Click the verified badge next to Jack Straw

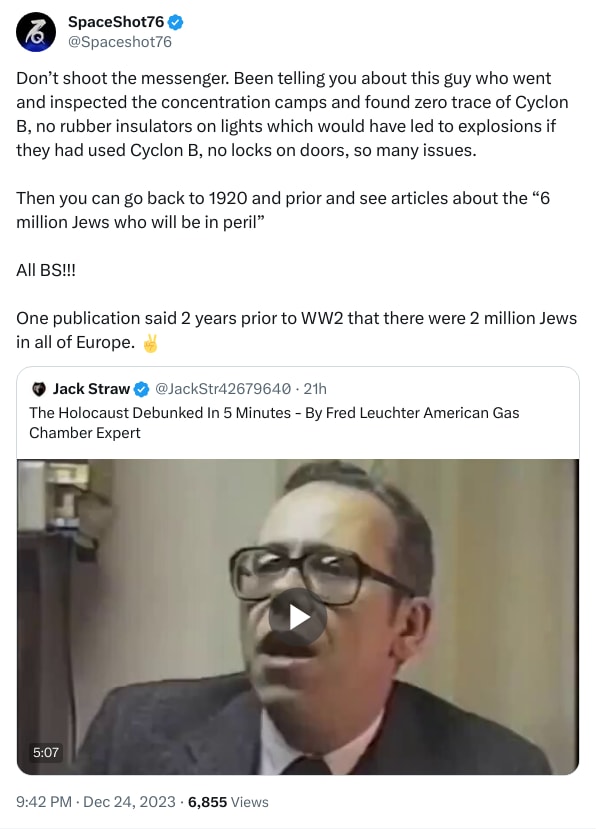point(142,389)
